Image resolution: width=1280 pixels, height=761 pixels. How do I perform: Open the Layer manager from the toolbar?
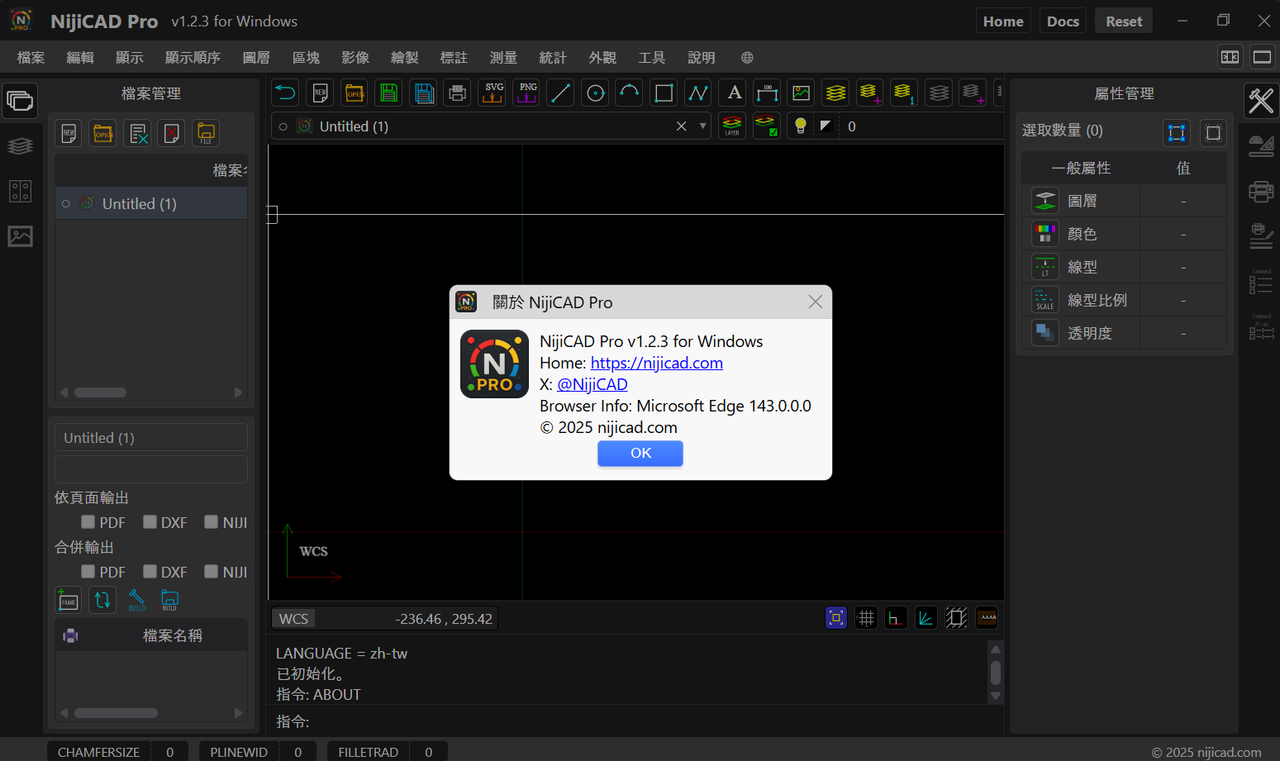pyautogui.click(x=835, y=92)
